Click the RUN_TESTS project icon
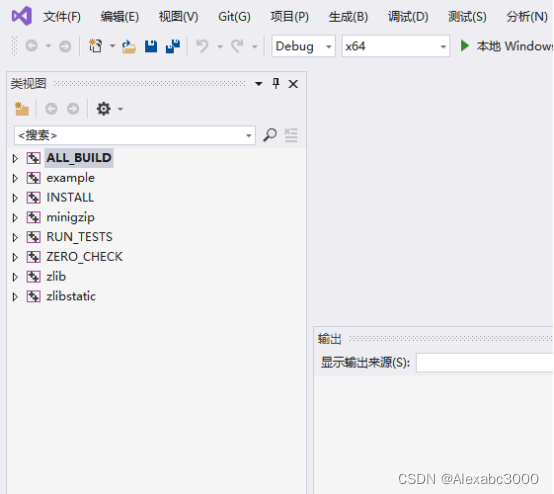This screenshot has height=494, width=554. point(34,237)
